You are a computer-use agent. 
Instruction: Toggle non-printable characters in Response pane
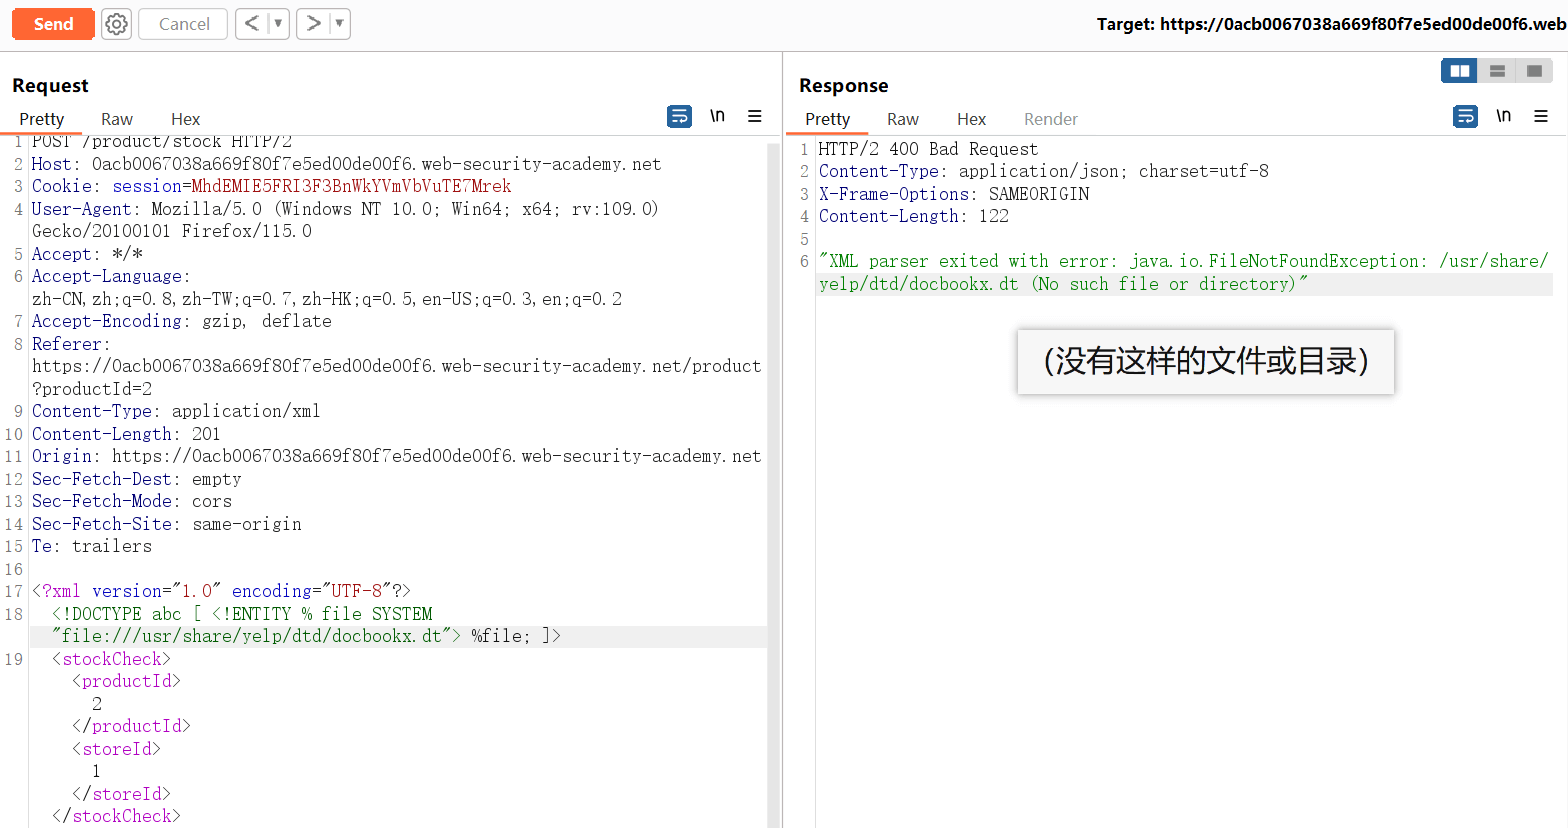pyautogui.click(x=1503, y=116)
